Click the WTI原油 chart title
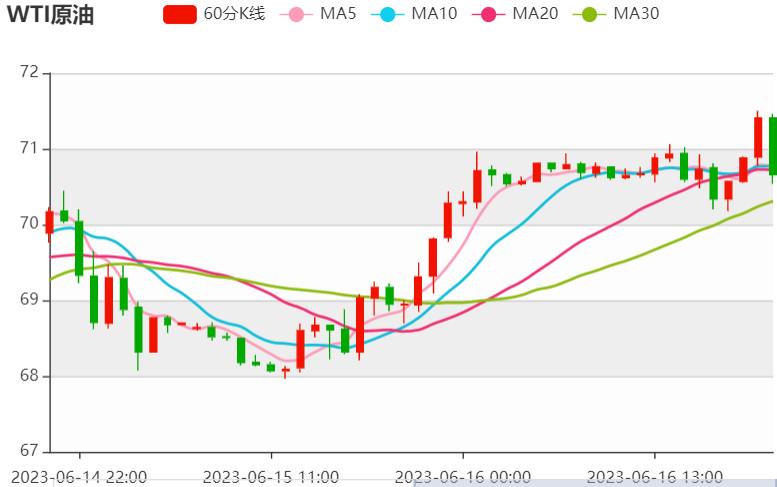Screen dimensions: 777x487 point(50,16)
